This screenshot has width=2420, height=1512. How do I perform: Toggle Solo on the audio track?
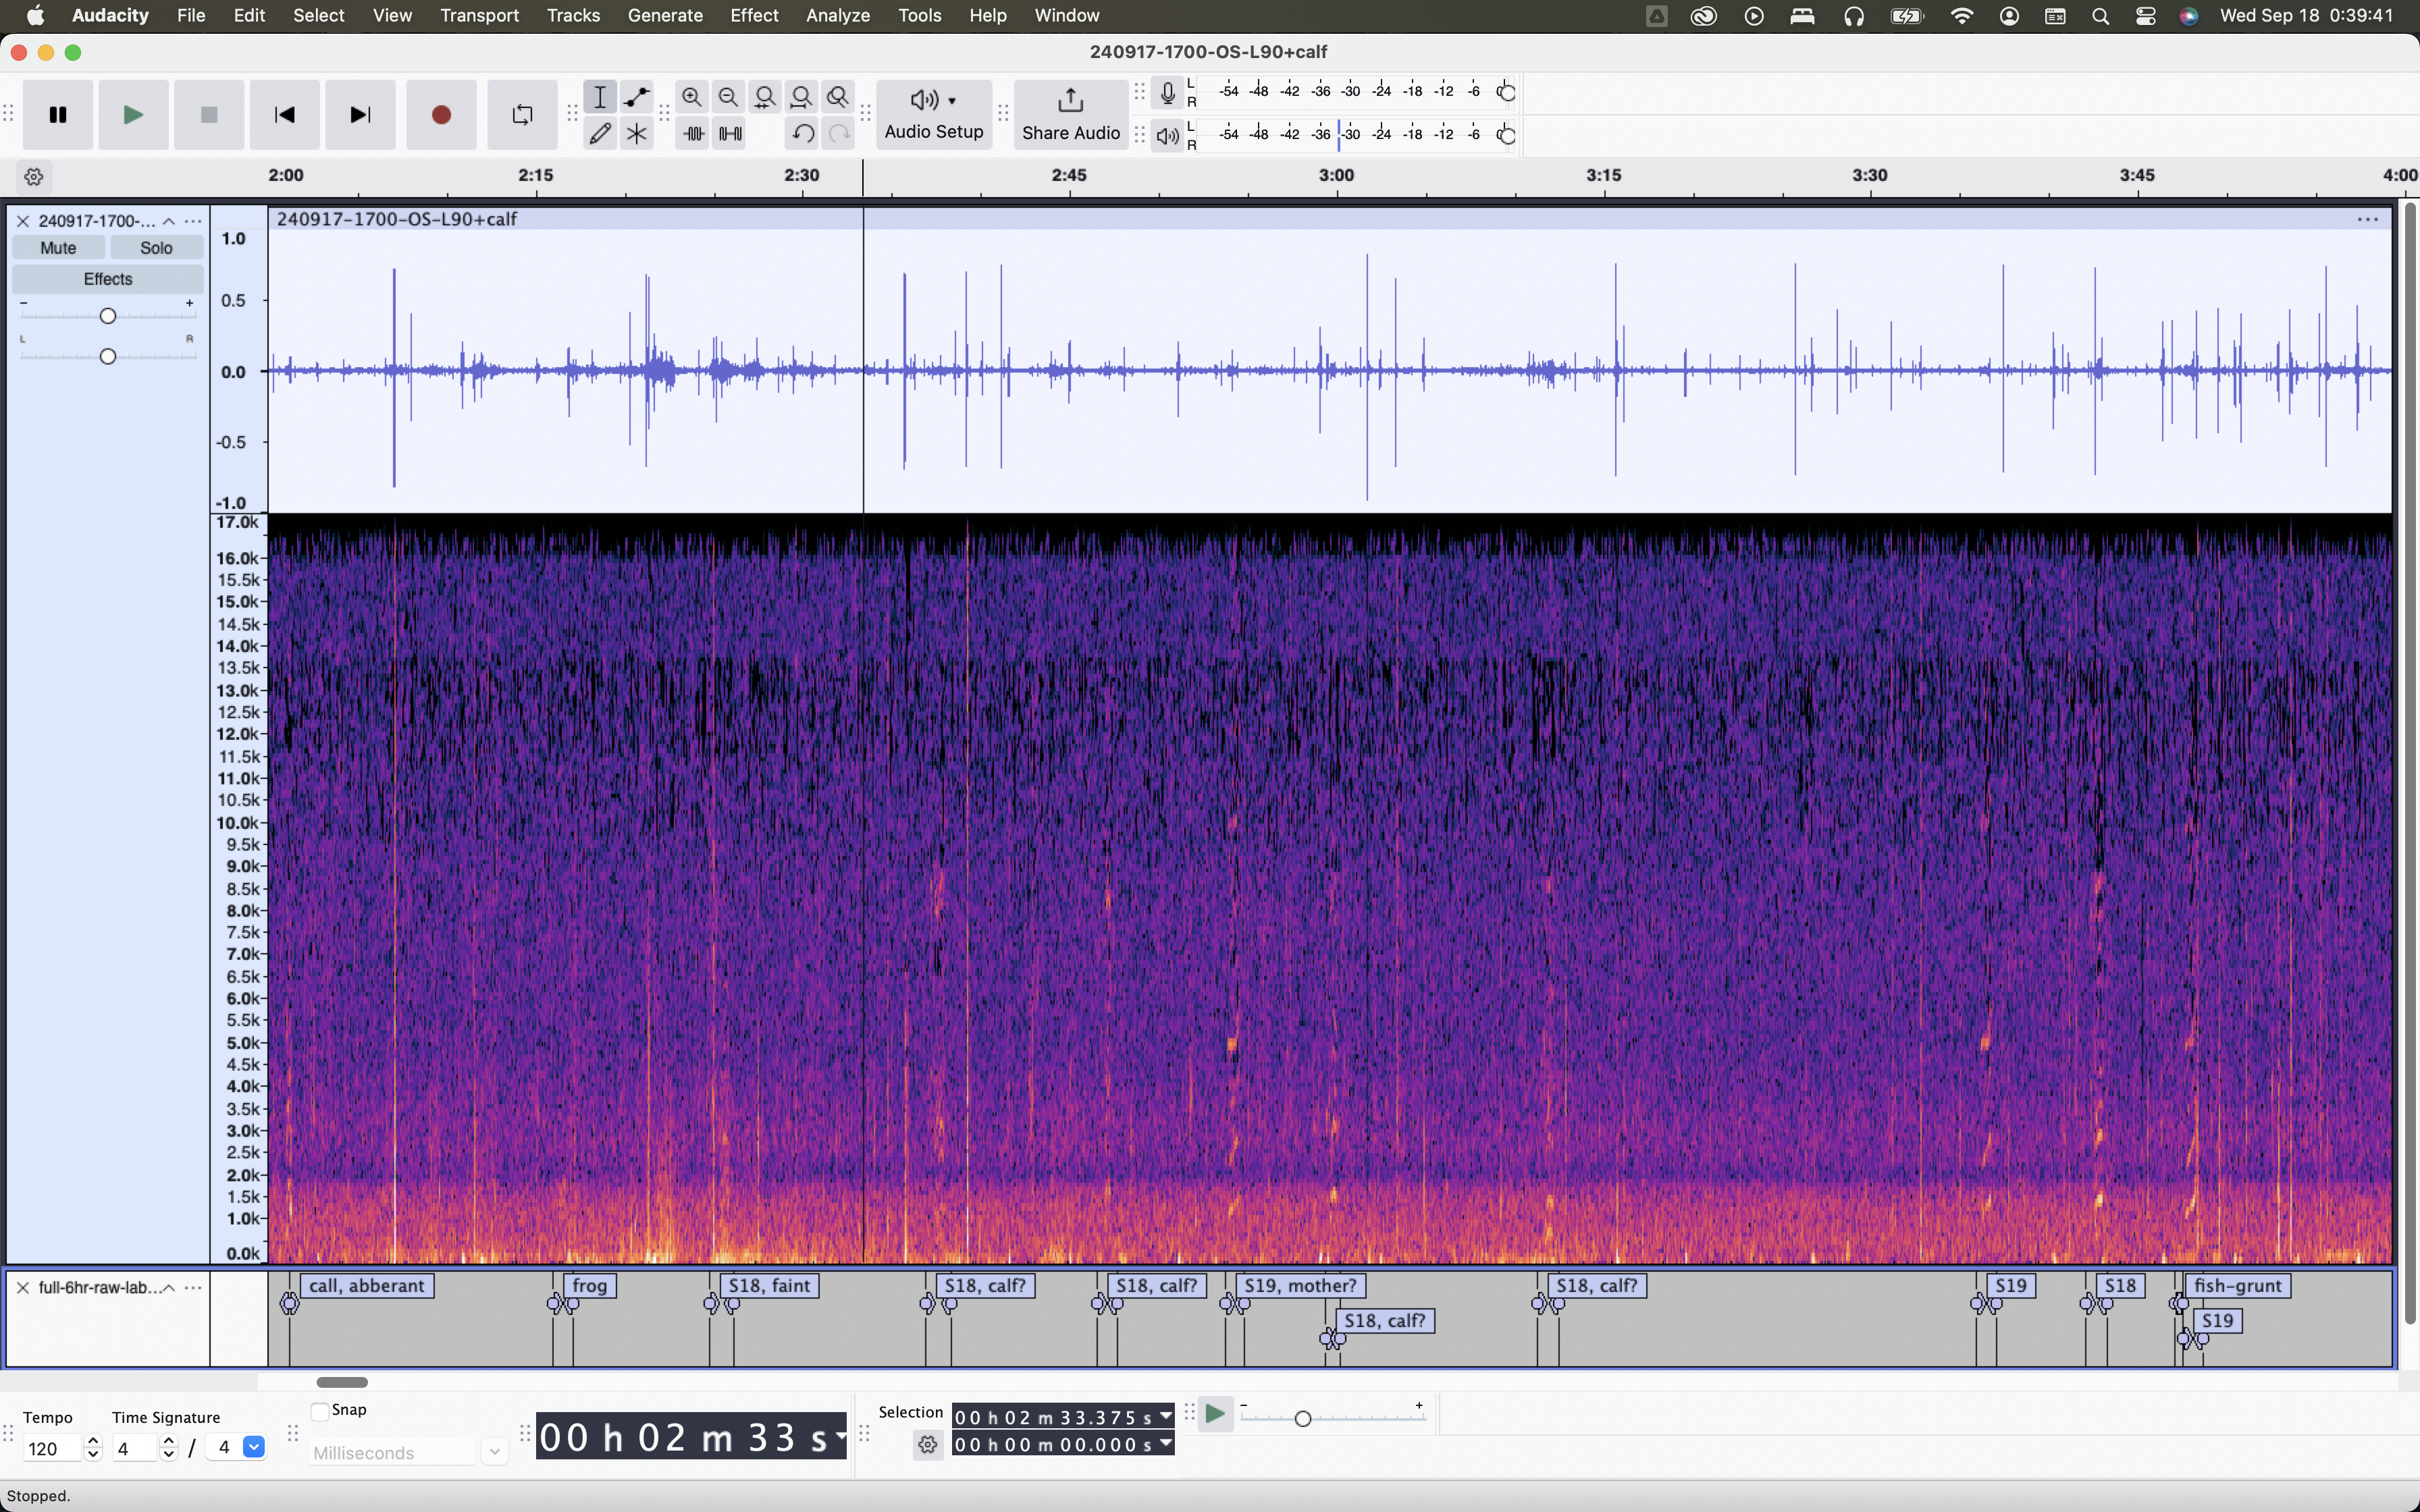(x=156, y=248)
